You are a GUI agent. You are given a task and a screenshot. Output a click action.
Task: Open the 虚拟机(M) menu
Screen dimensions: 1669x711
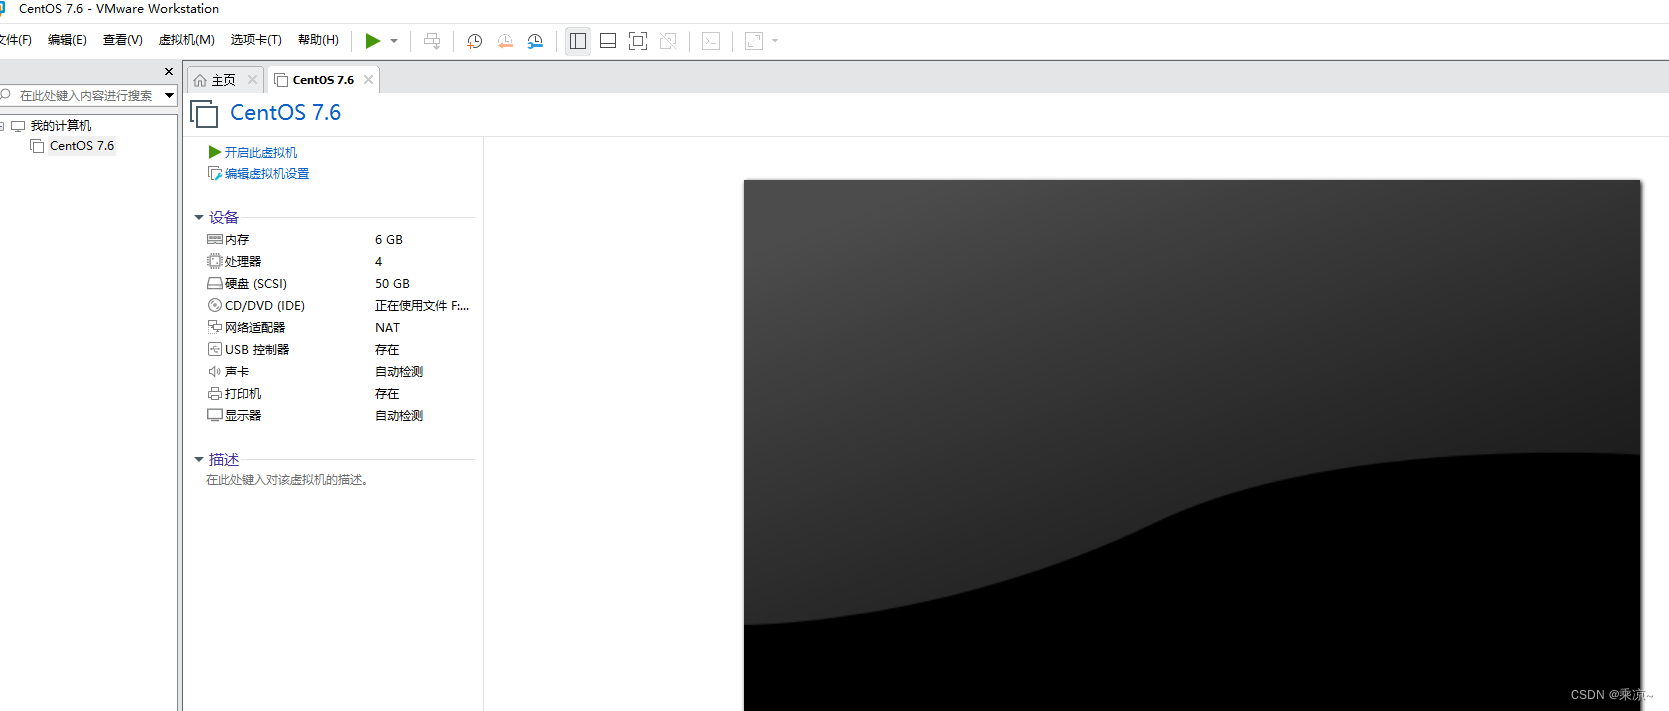point(186,40)
